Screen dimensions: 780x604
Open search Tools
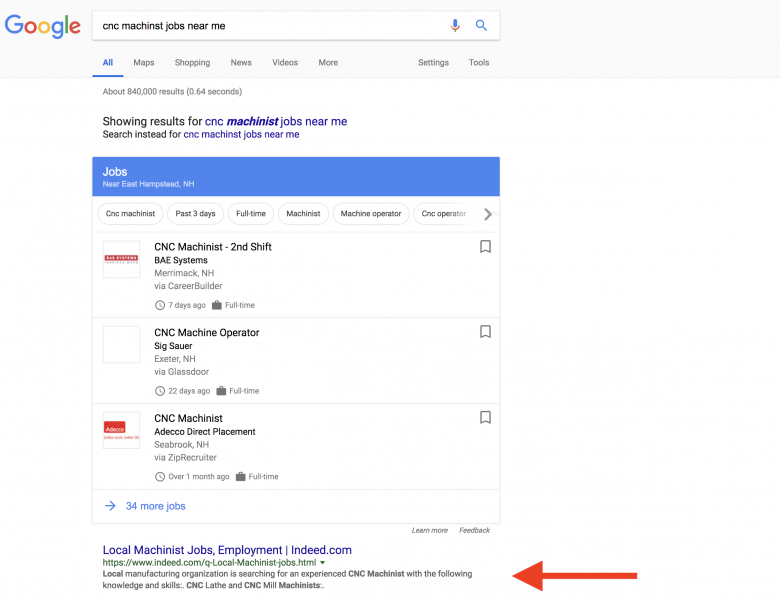[479, 63]
